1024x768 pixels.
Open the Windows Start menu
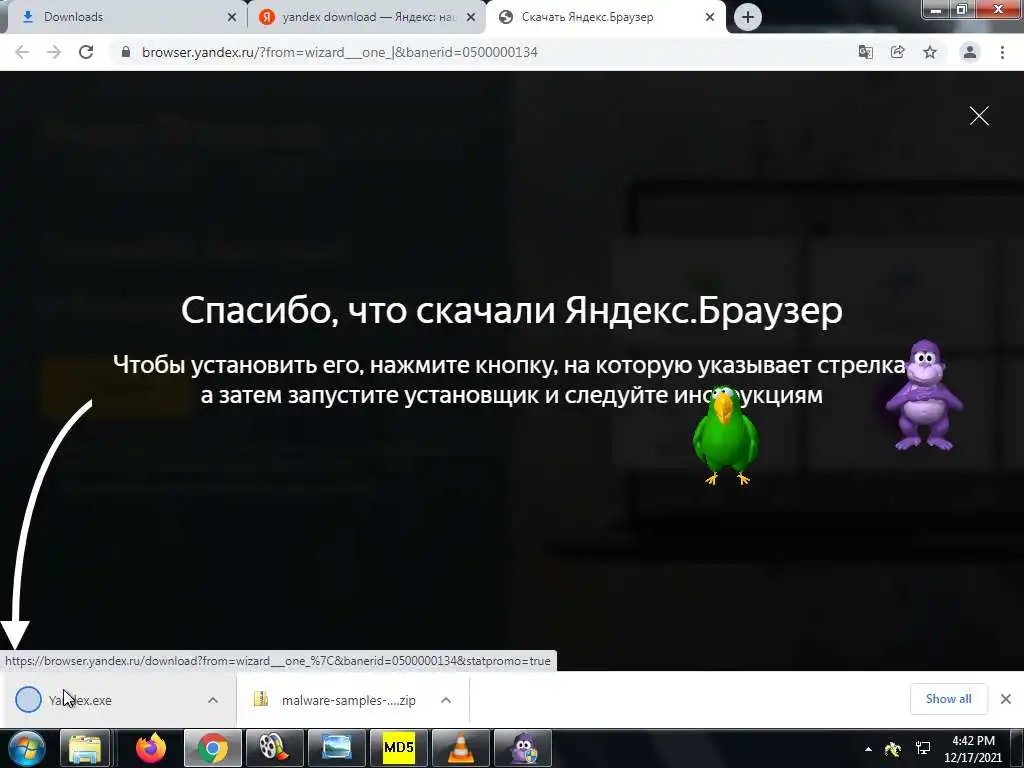click(x=25, y=748)
